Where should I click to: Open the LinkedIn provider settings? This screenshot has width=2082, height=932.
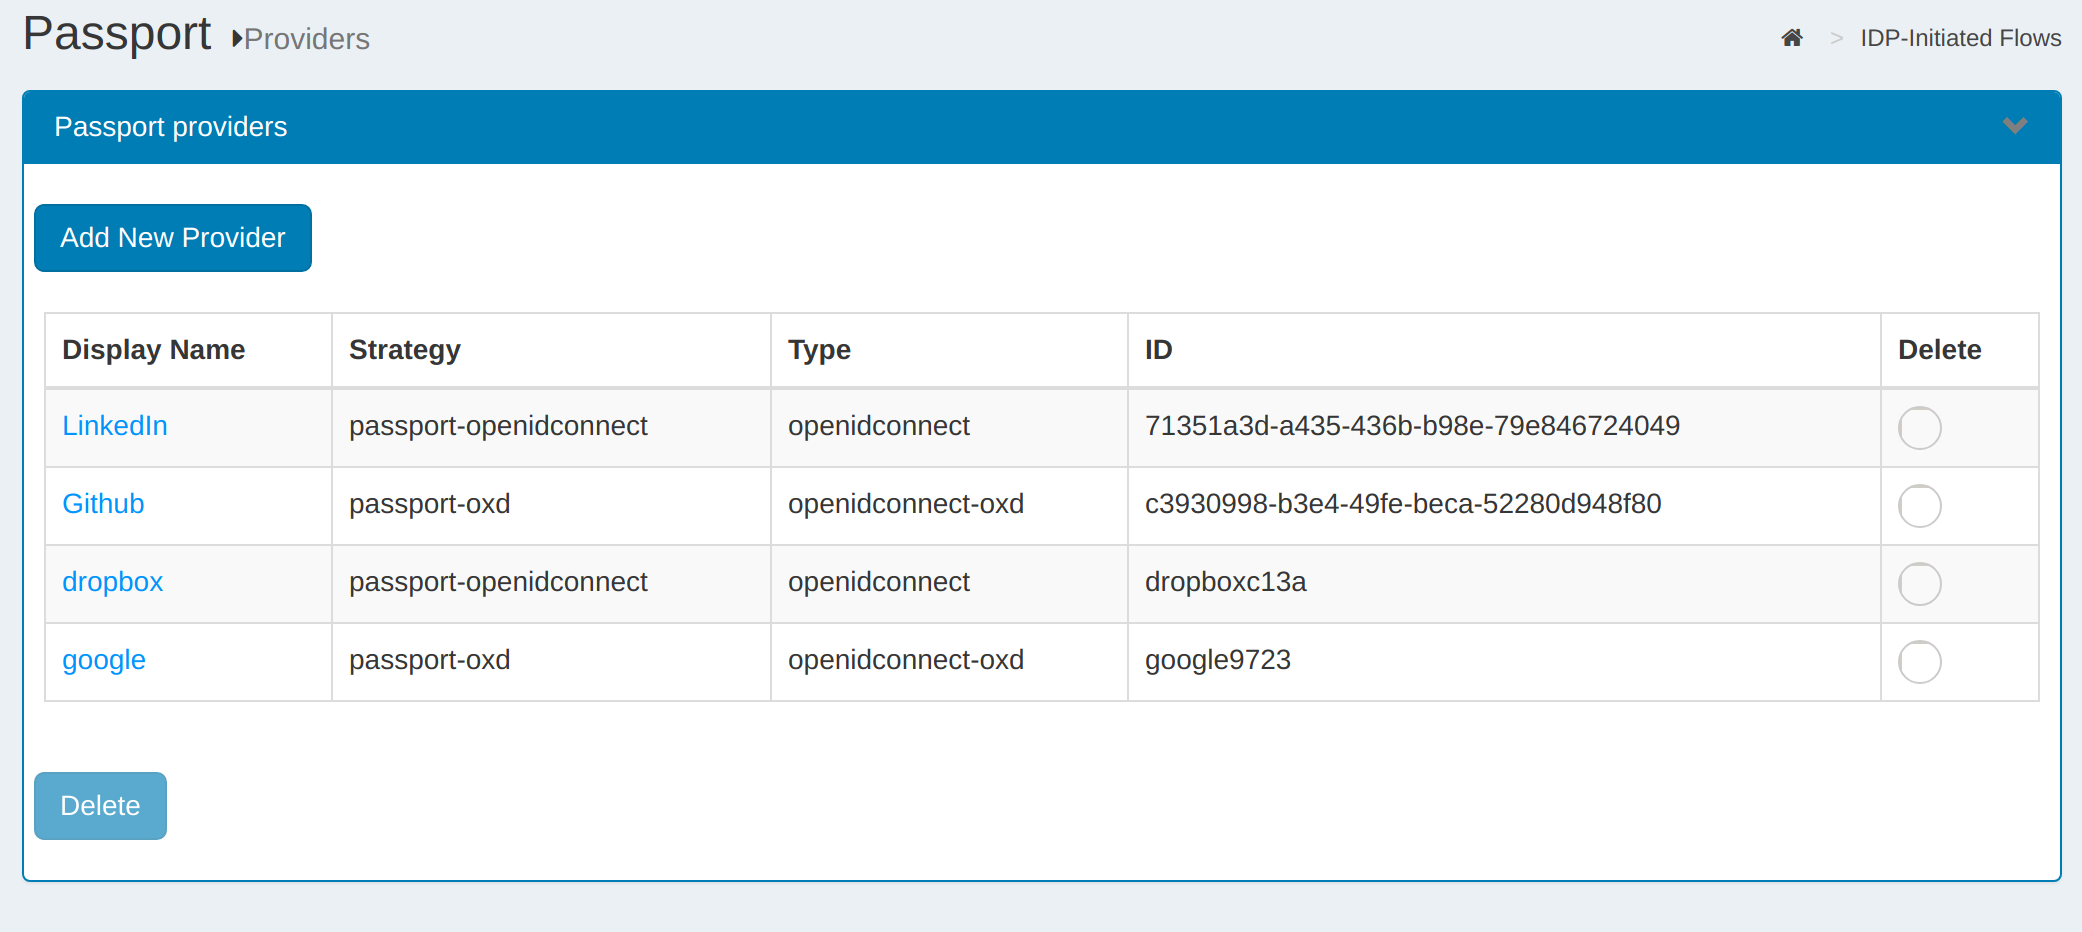(114, 426)
